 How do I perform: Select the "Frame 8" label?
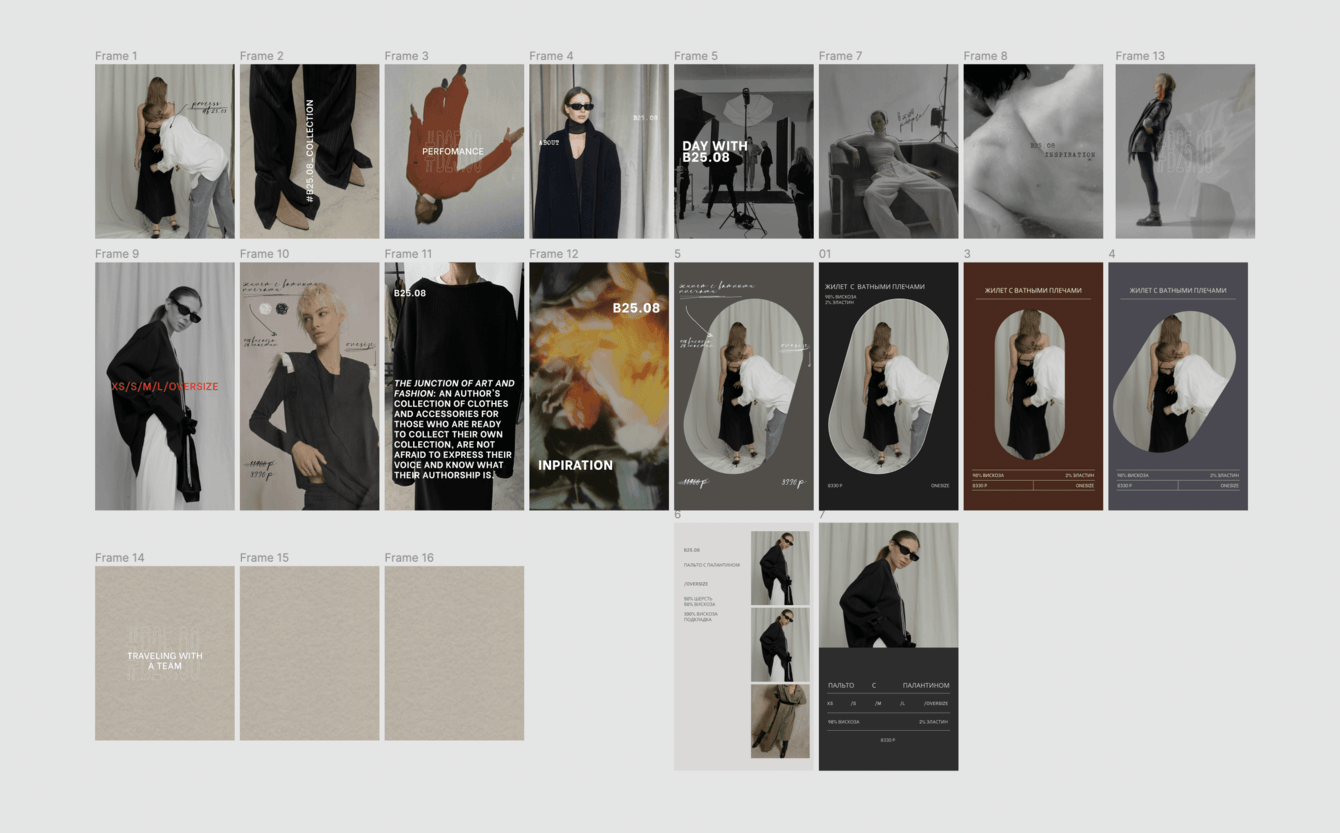986,56
